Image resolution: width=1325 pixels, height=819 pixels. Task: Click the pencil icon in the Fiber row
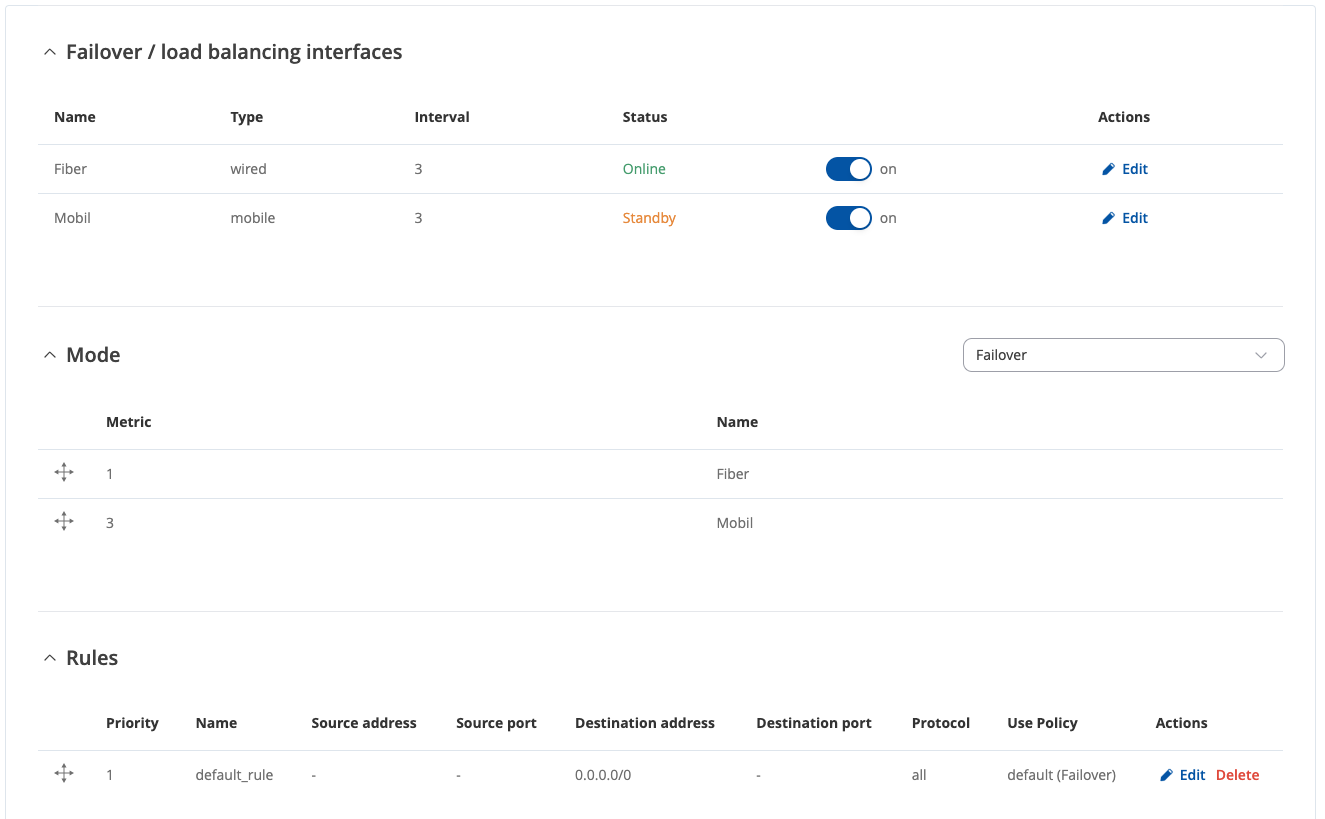[1108, 169]
